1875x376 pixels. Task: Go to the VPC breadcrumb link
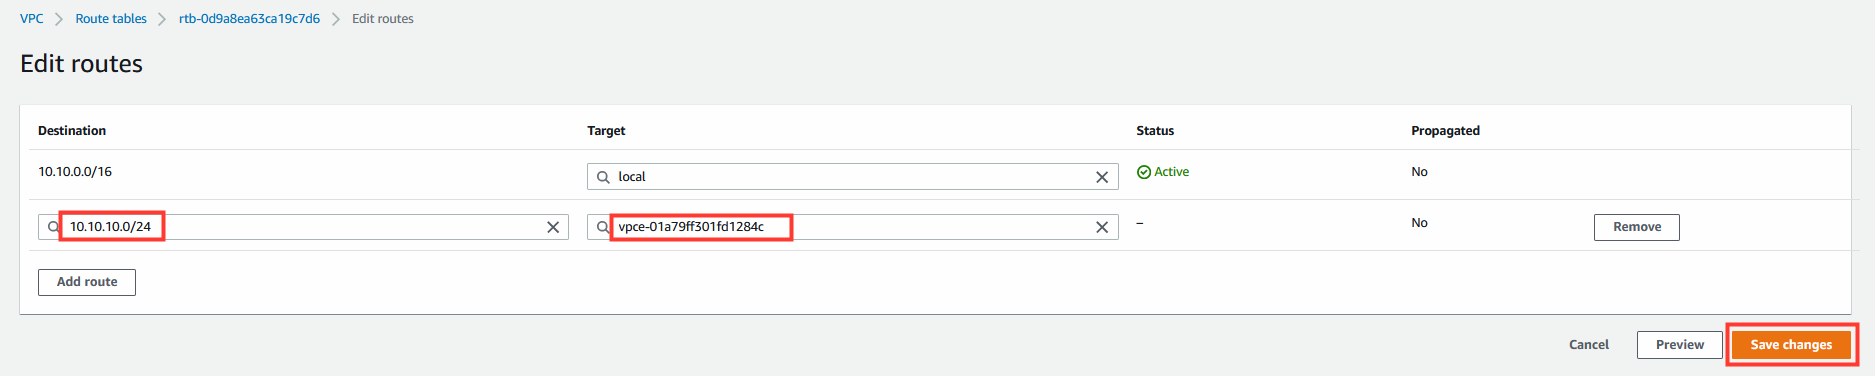coord(32,19)
